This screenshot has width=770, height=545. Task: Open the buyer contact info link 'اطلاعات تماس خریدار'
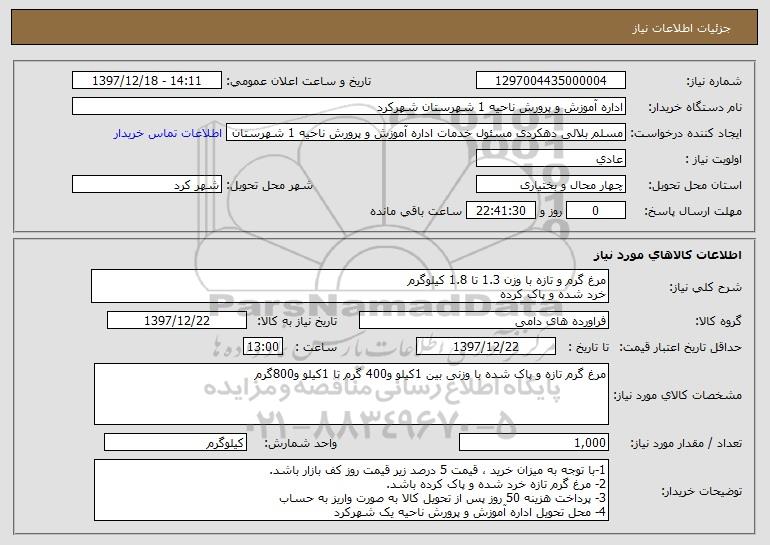168,133
